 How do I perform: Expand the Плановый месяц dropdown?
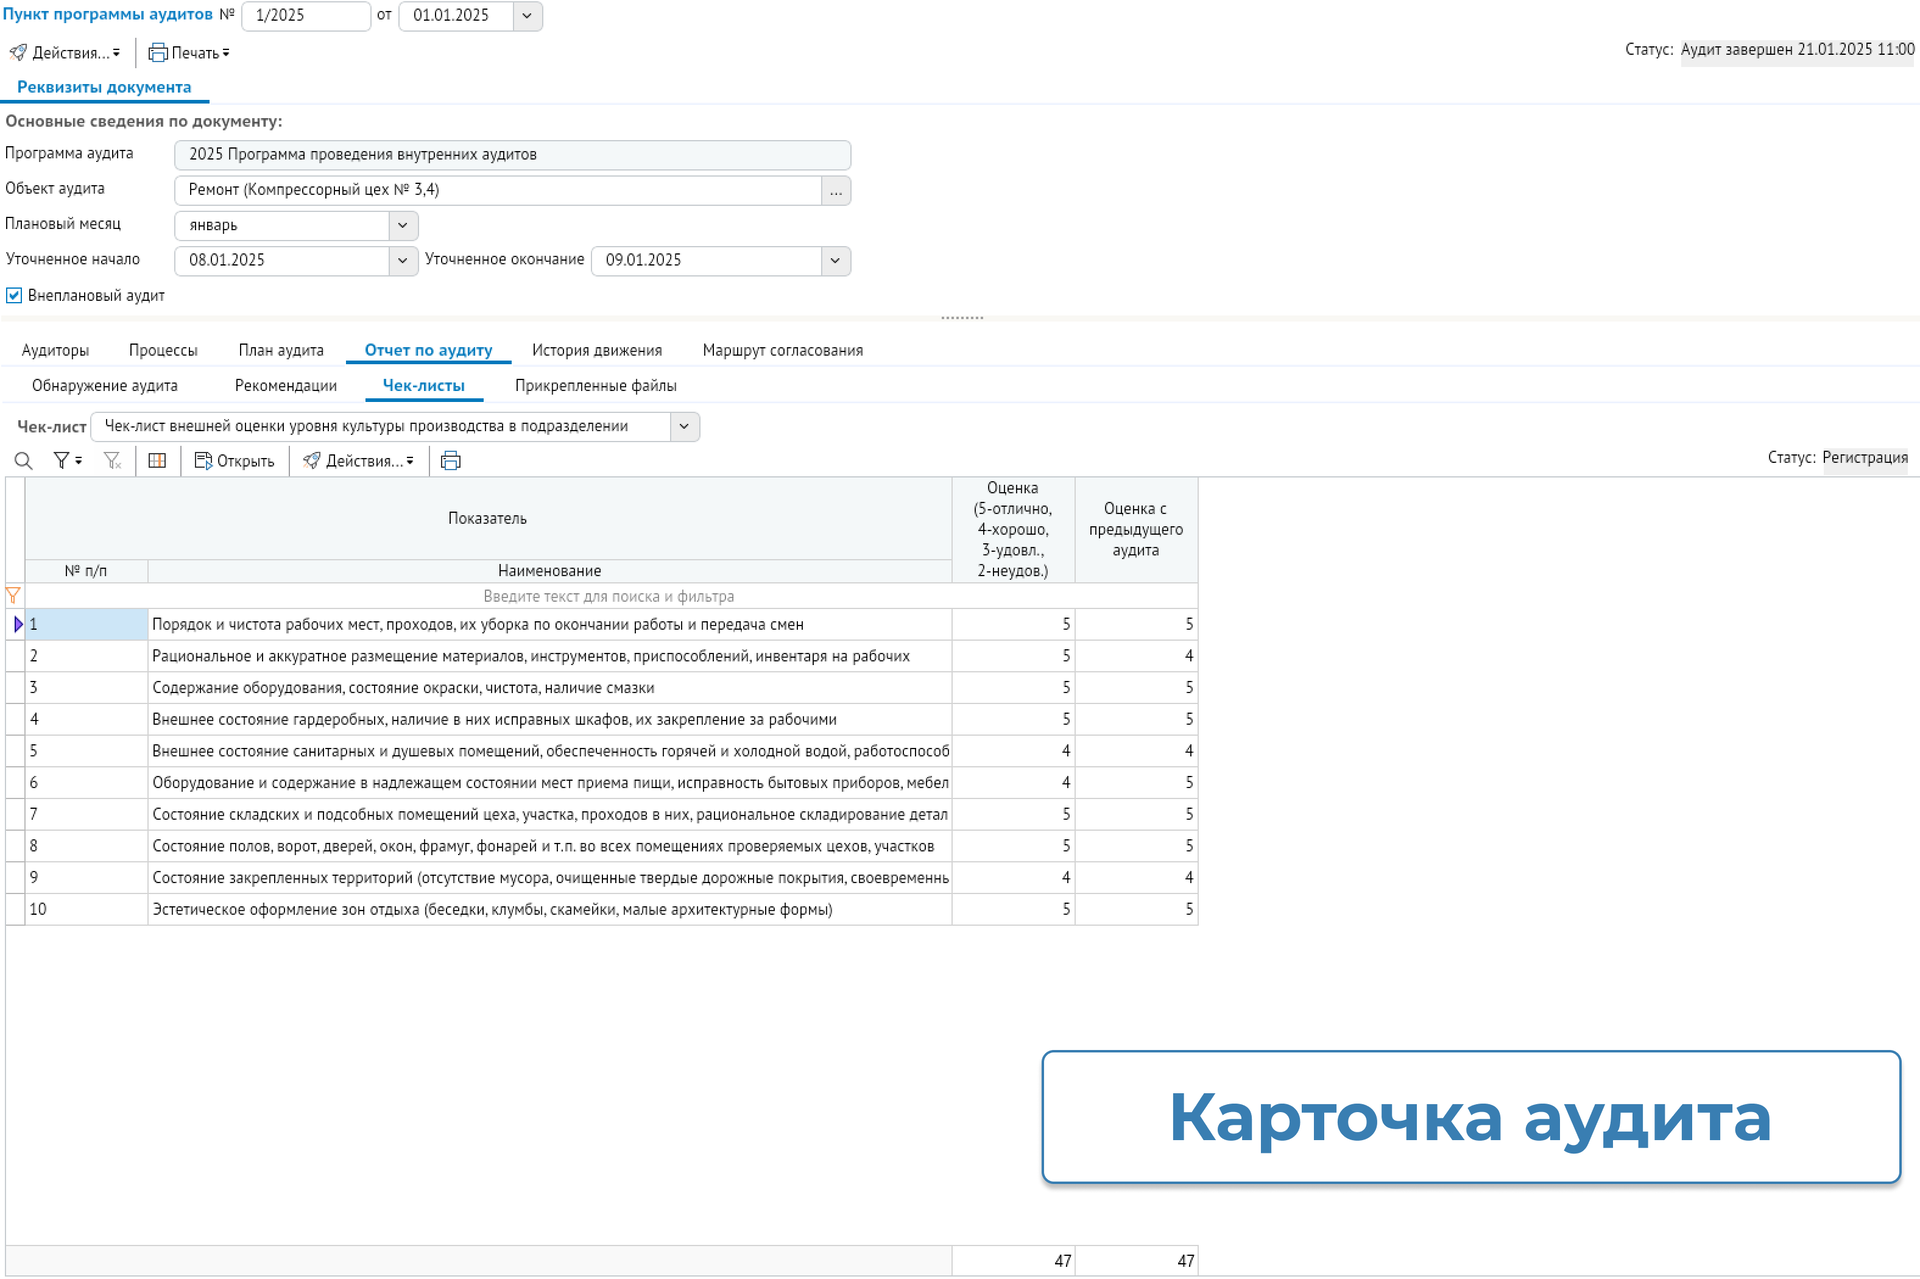(x=402, y=226)
